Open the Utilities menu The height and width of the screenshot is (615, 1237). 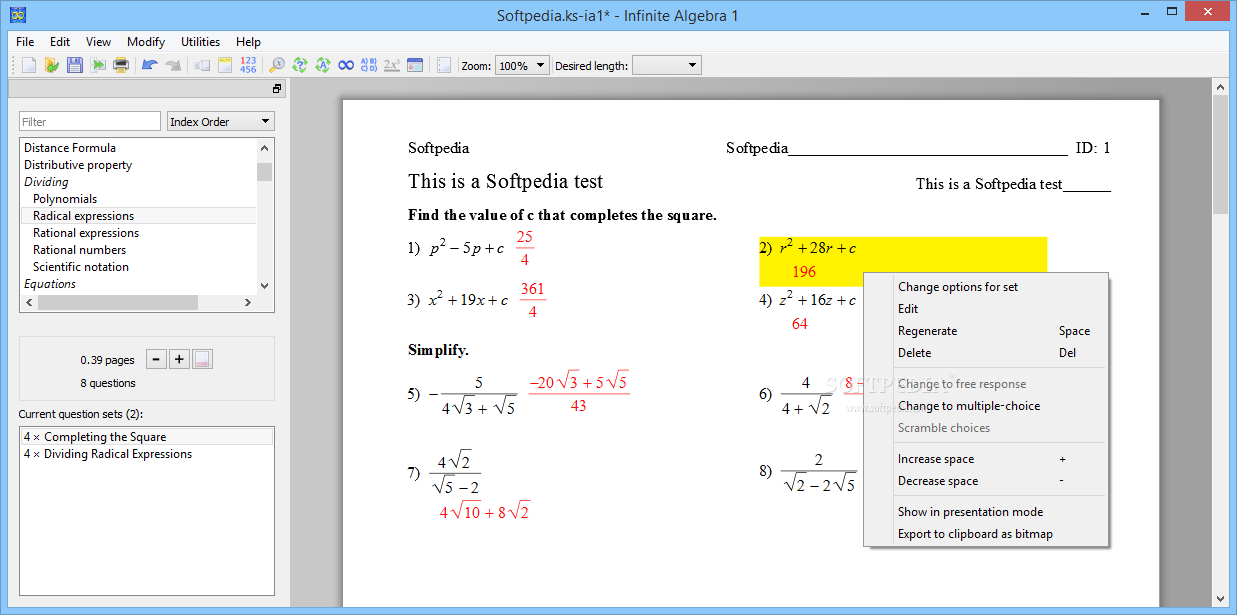click(x=200, y=42)
